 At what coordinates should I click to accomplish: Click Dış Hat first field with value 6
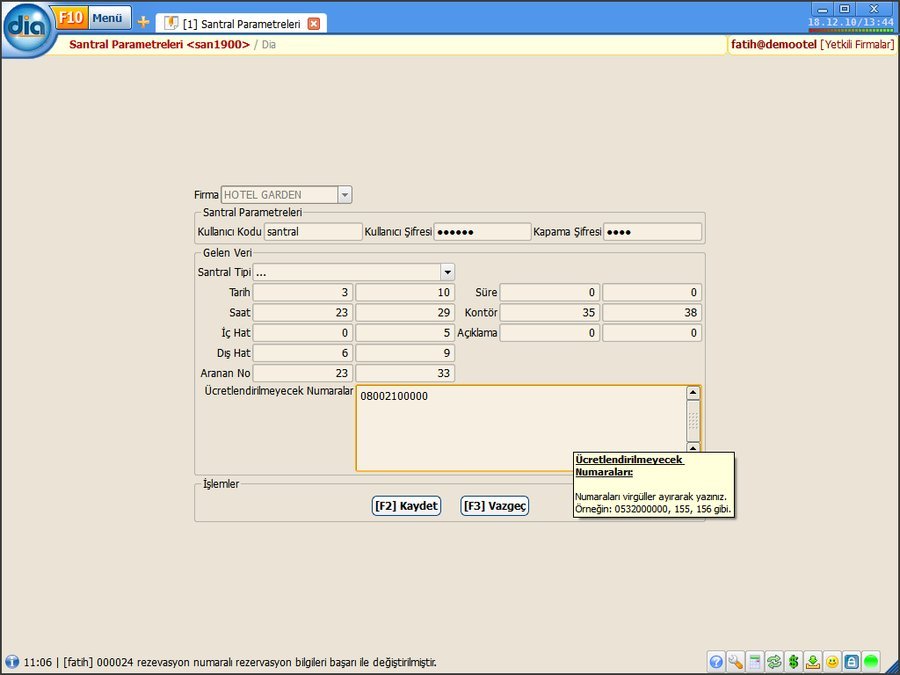coord(302,353)
